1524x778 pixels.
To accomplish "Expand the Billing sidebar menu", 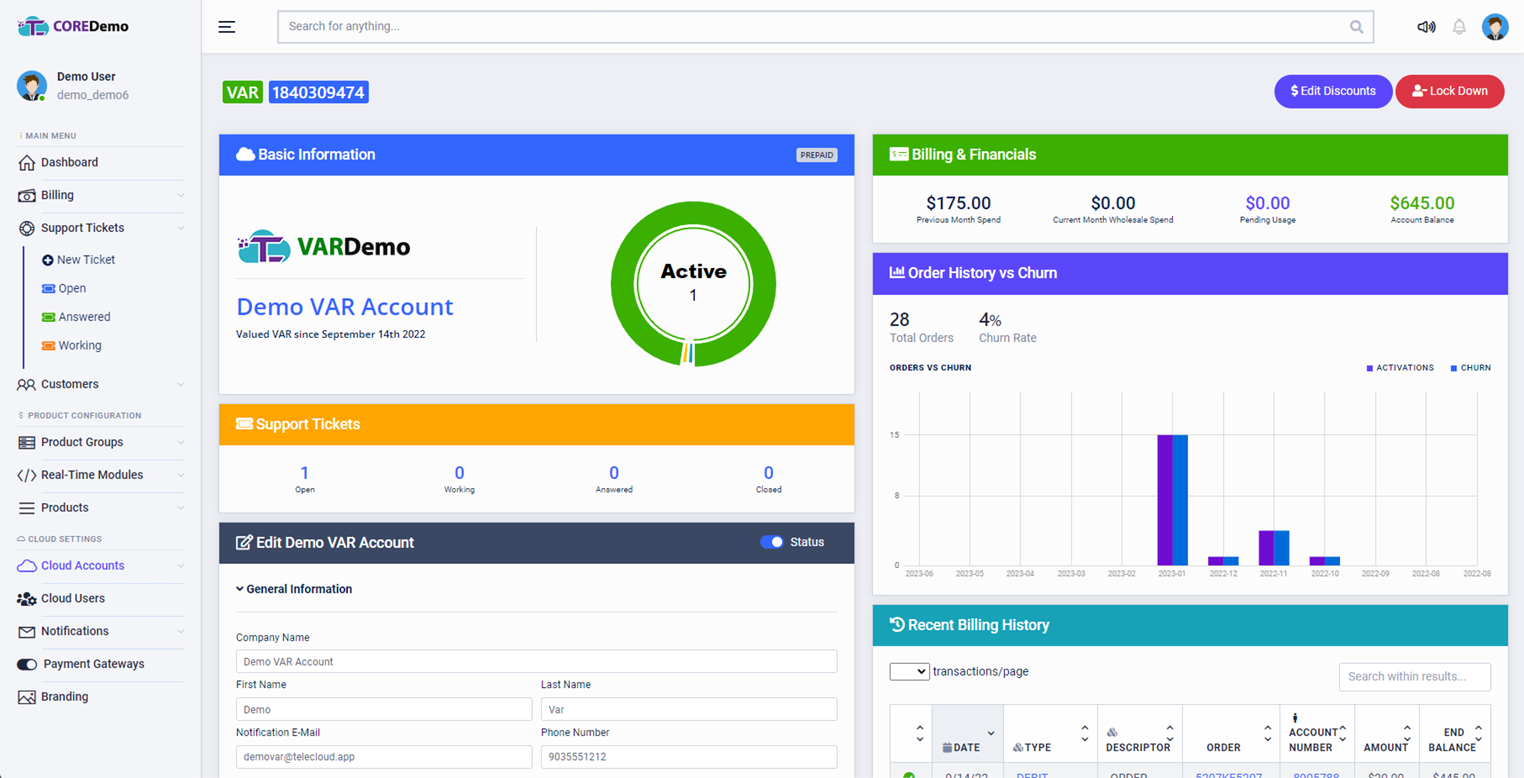I will 180,196.
